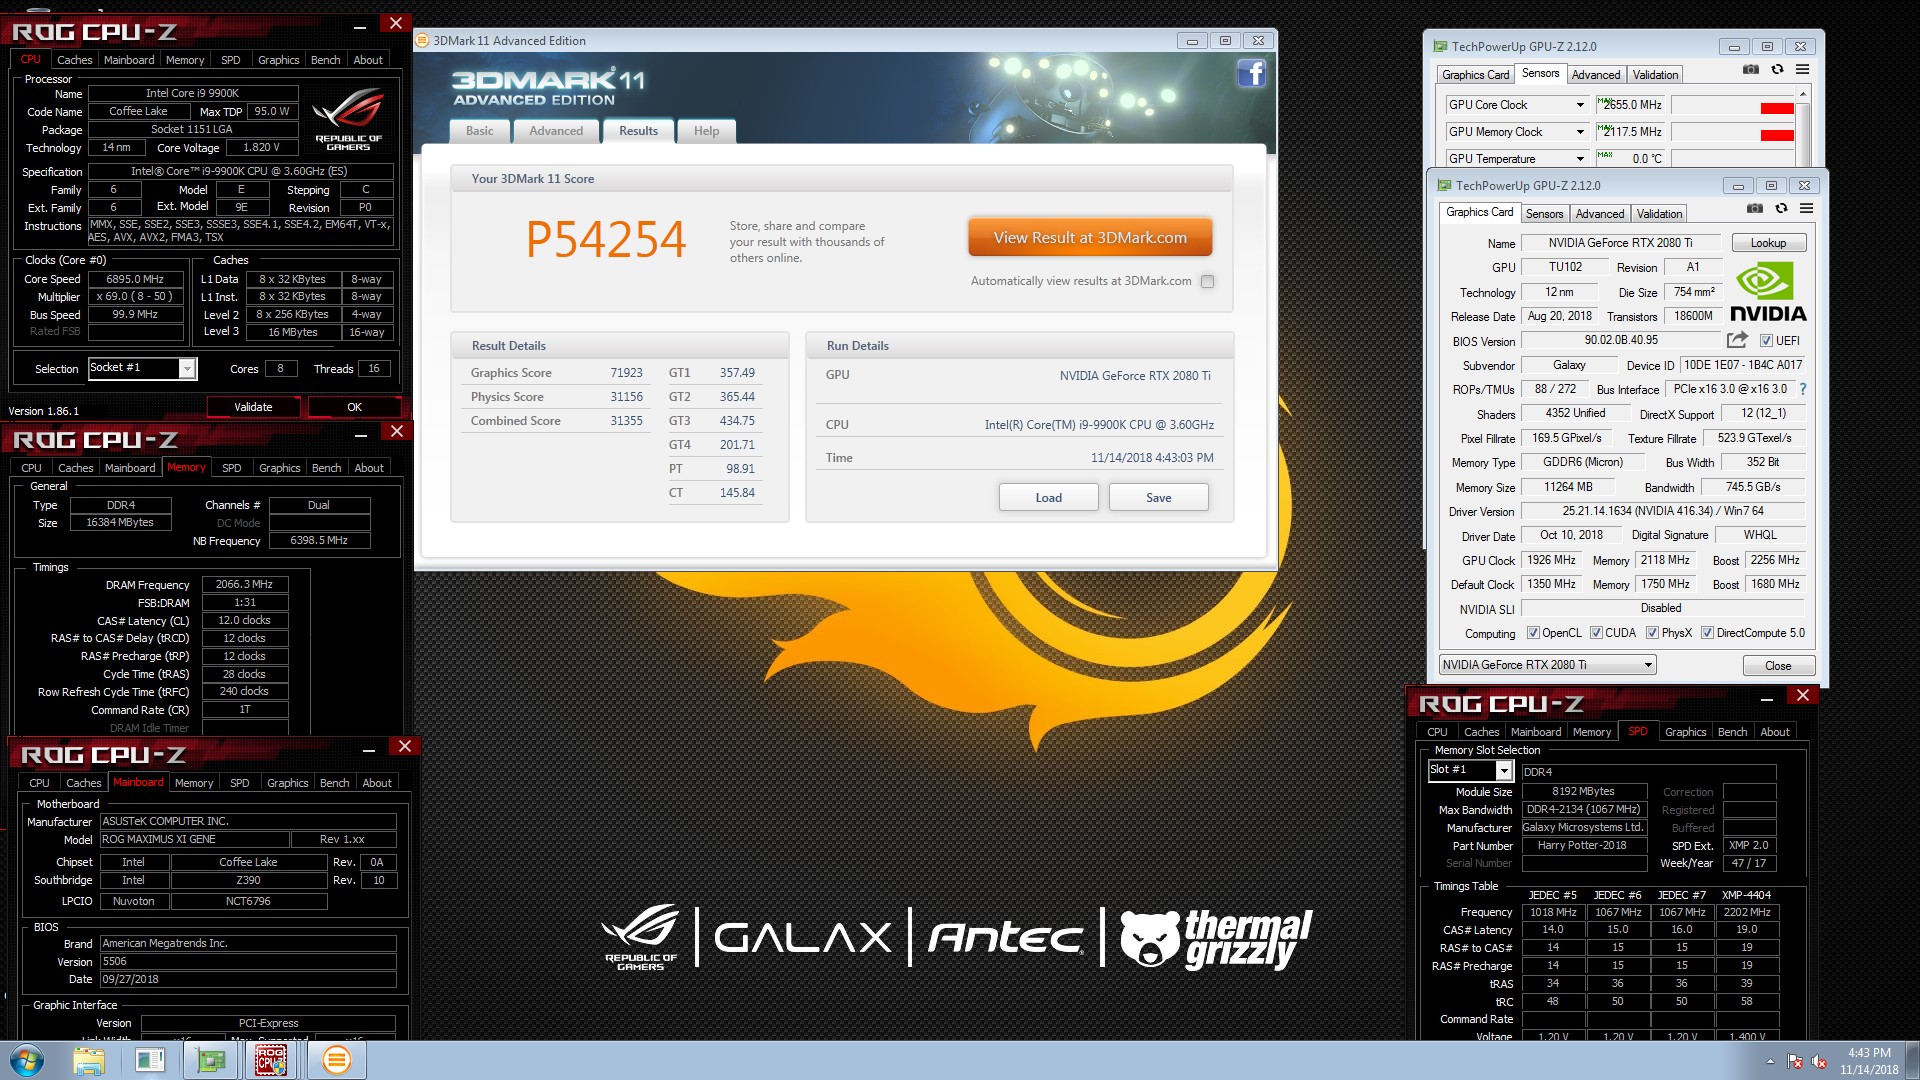Screen dimensions: 1920x1080
Task: Click the 3DMark orange taskbar icon
Action: pos(337,1060)
